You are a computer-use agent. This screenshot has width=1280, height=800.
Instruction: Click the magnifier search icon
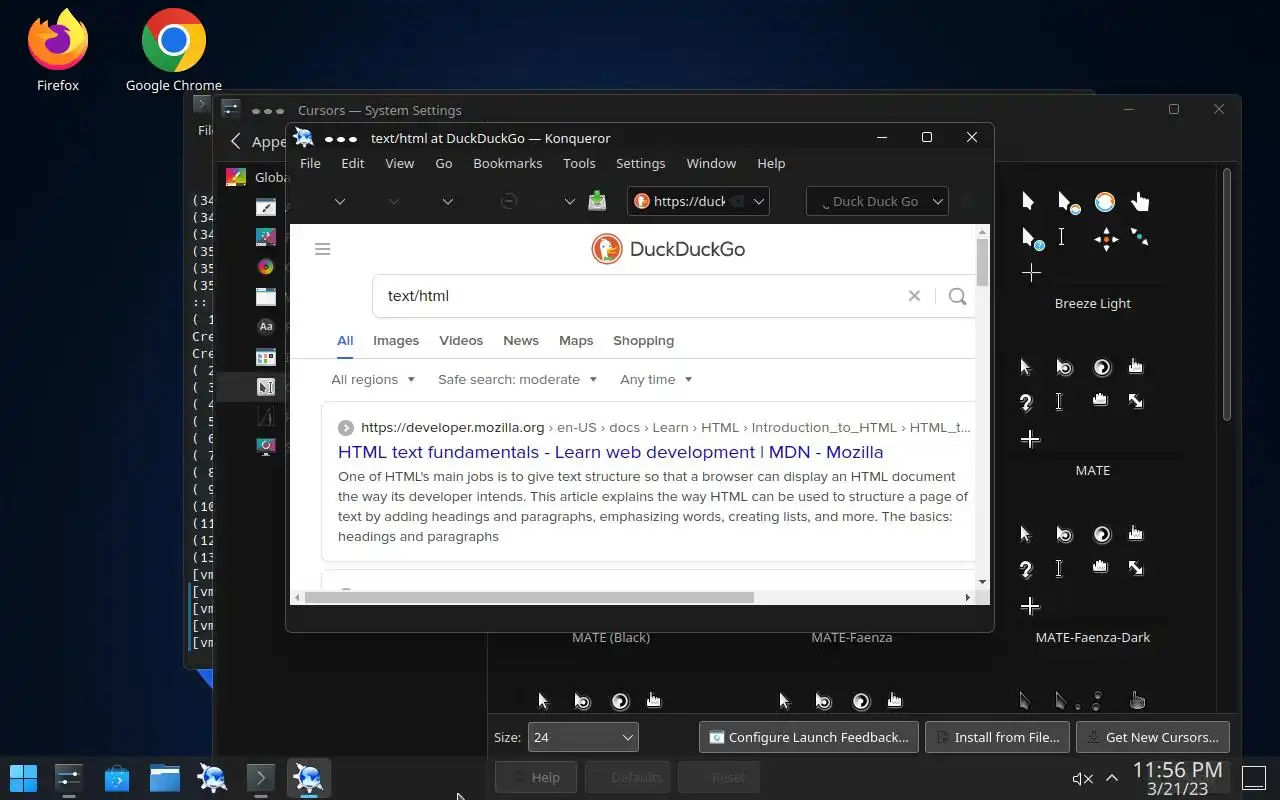pos(957,296)
